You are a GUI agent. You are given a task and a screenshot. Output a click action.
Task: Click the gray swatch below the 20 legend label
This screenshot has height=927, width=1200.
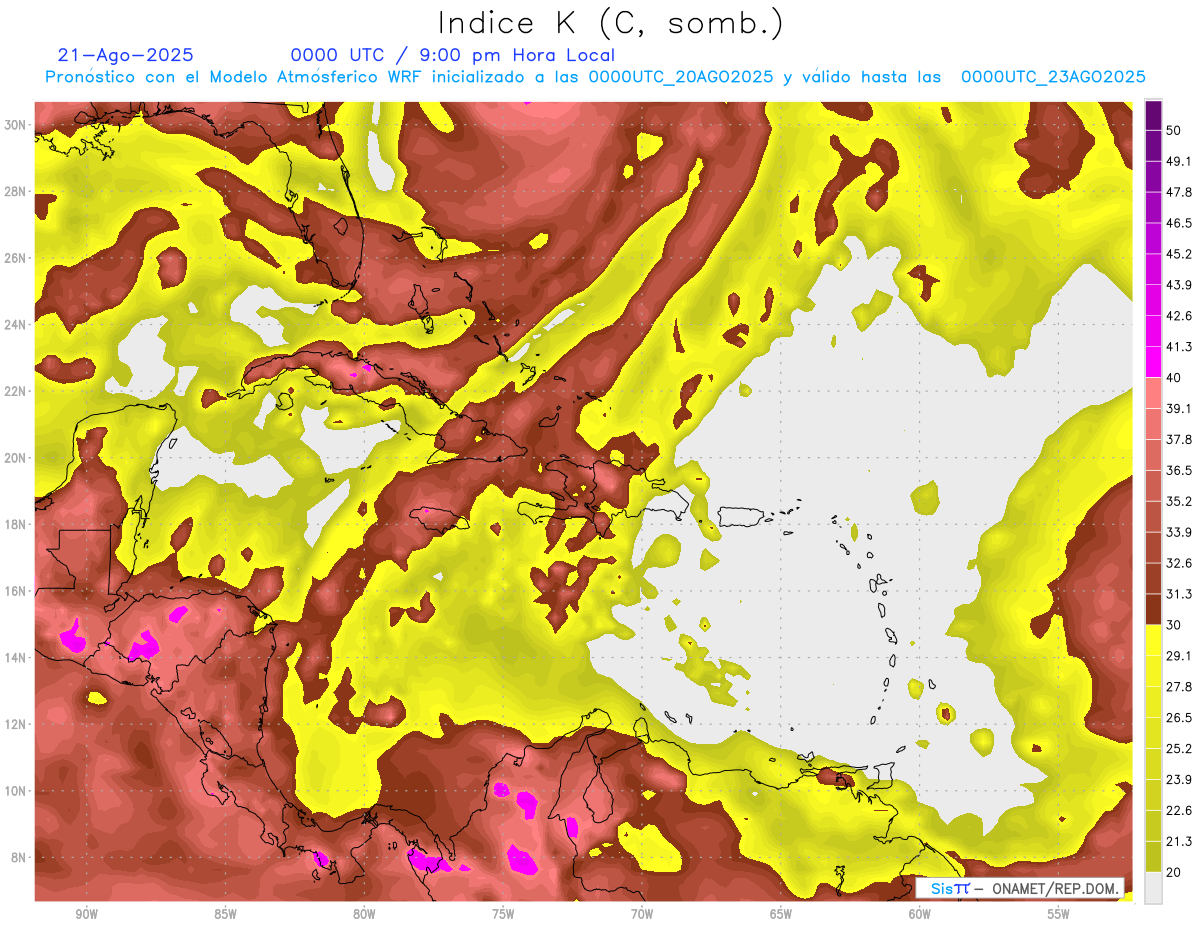[1153, 888]
